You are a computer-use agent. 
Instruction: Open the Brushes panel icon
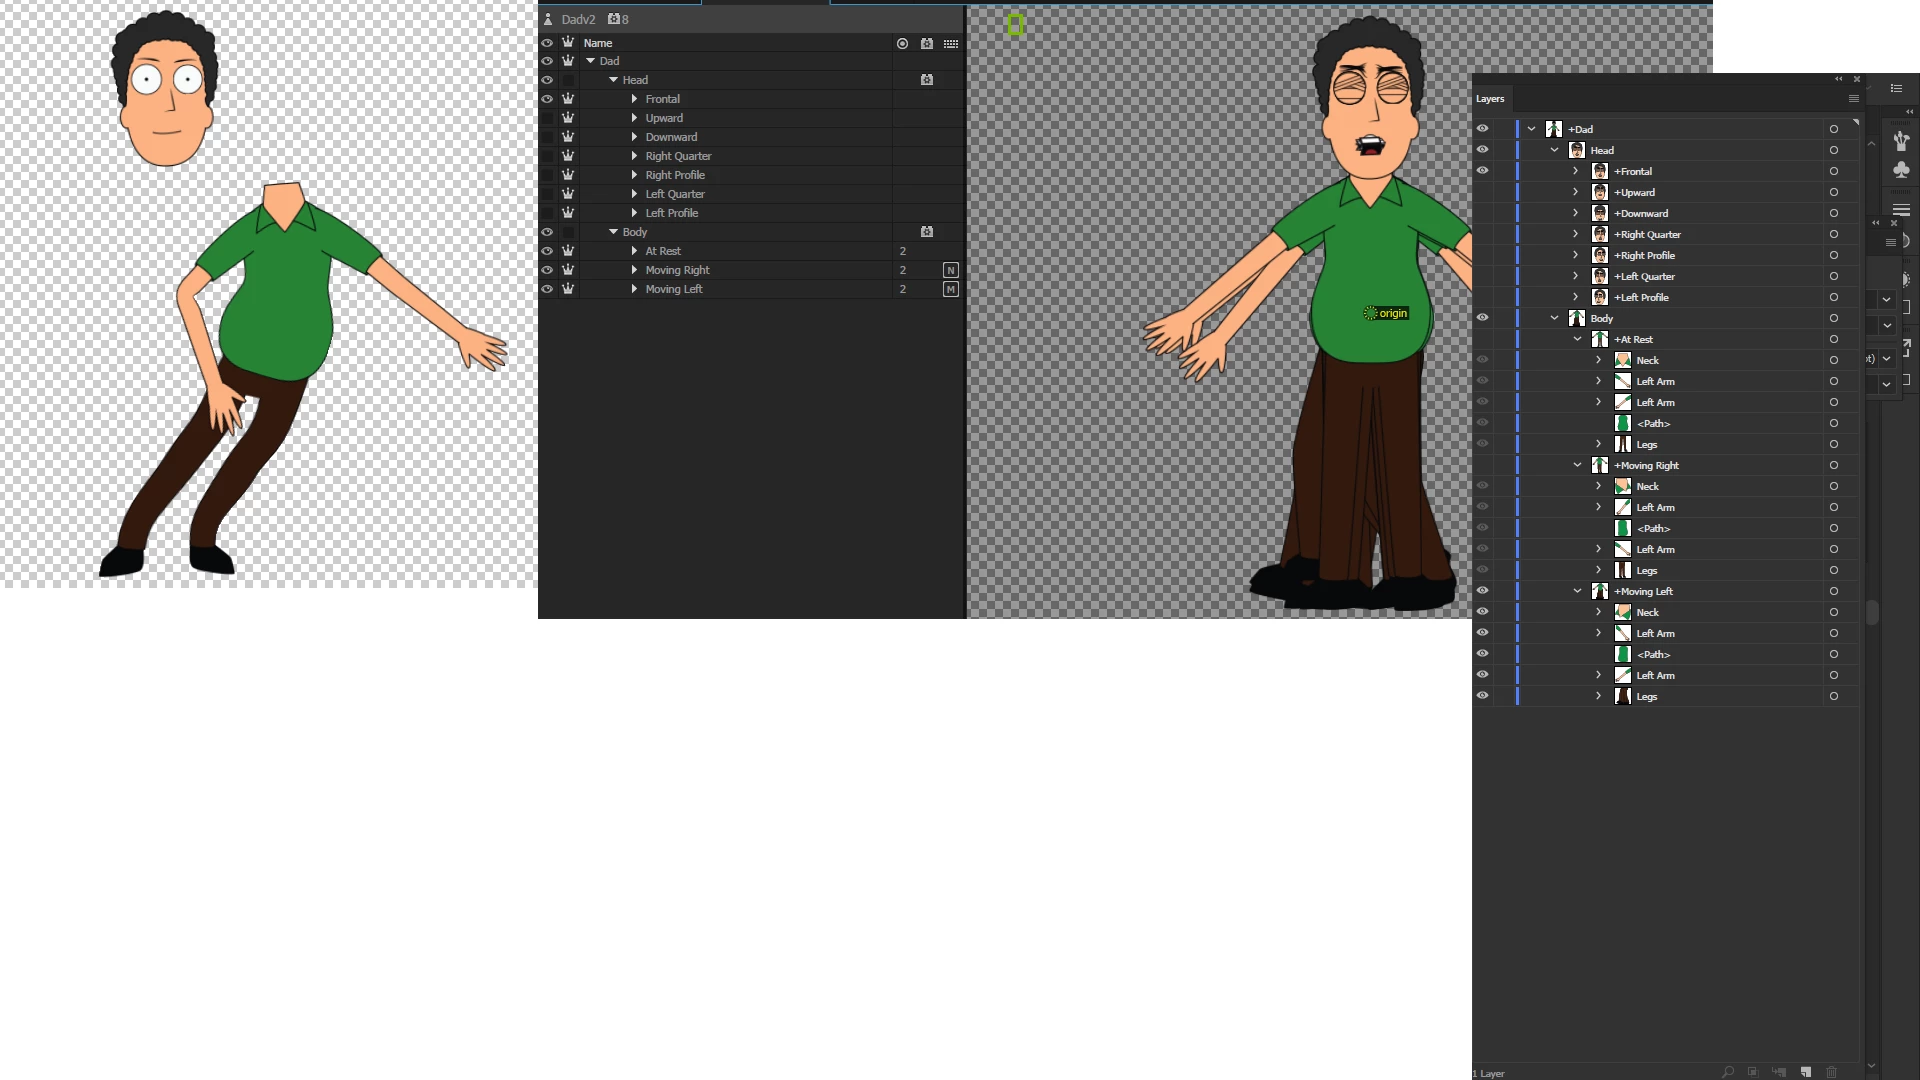click(1901, 141)
